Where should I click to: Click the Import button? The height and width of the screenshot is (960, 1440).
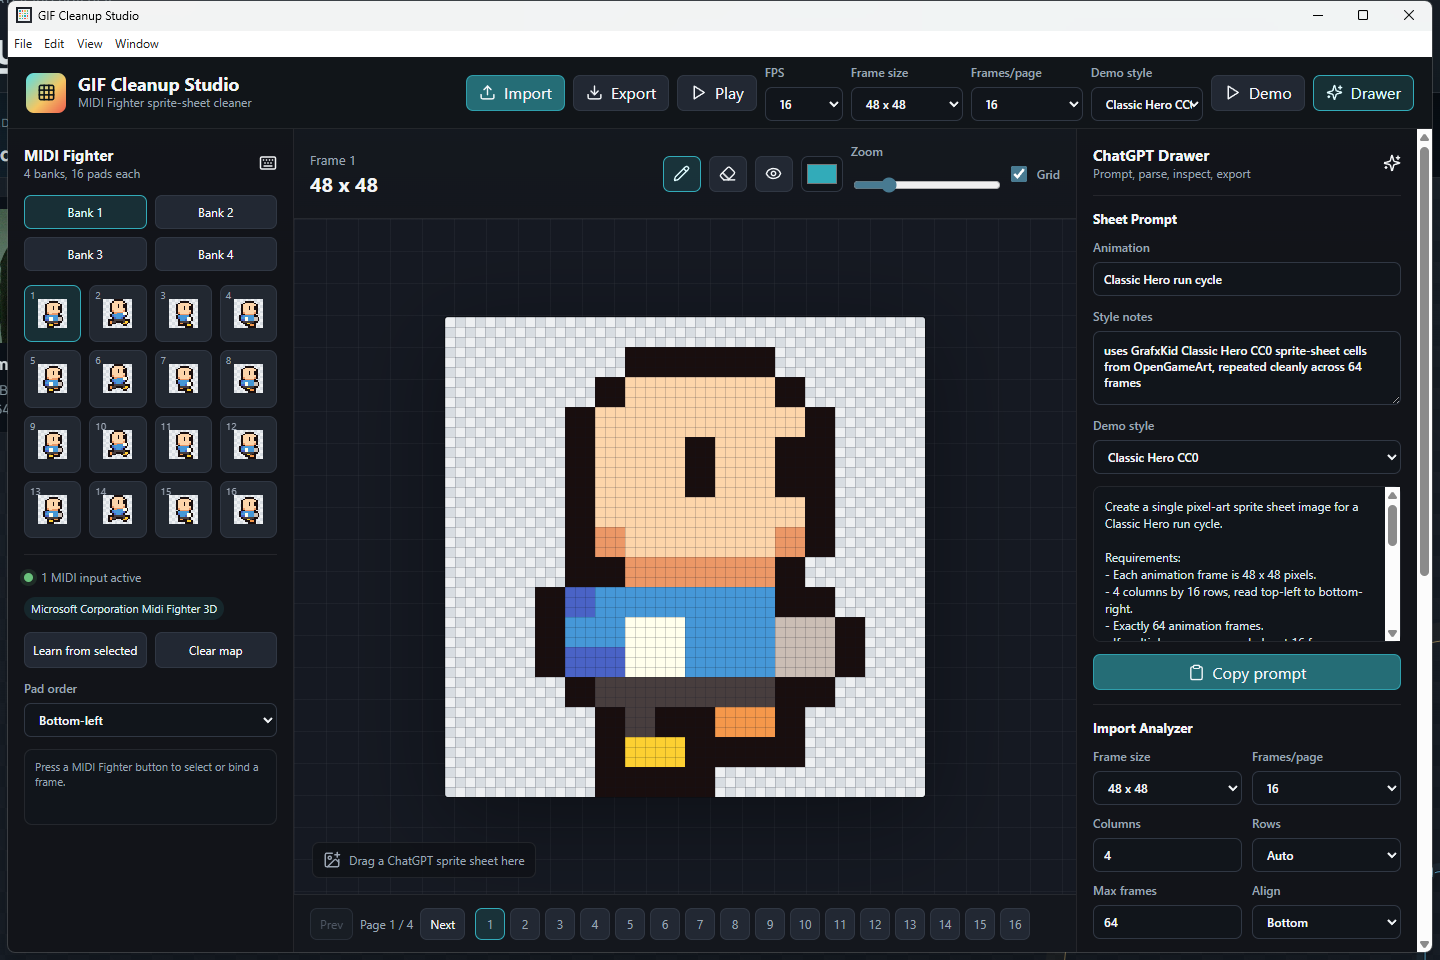point(515,93)
